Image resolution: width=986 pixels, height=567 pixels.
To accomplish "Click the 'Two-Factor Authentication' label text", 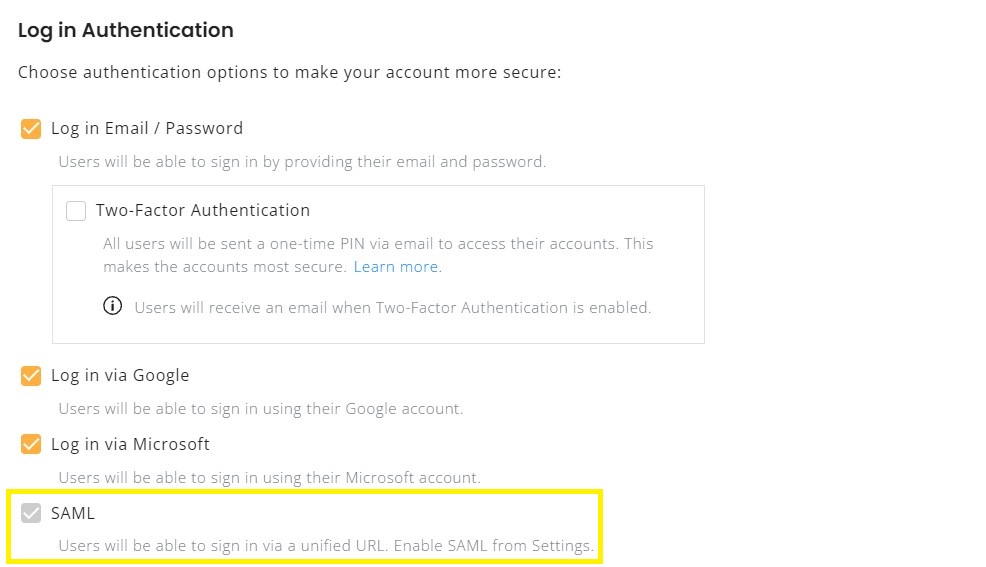I will point(202,210).
